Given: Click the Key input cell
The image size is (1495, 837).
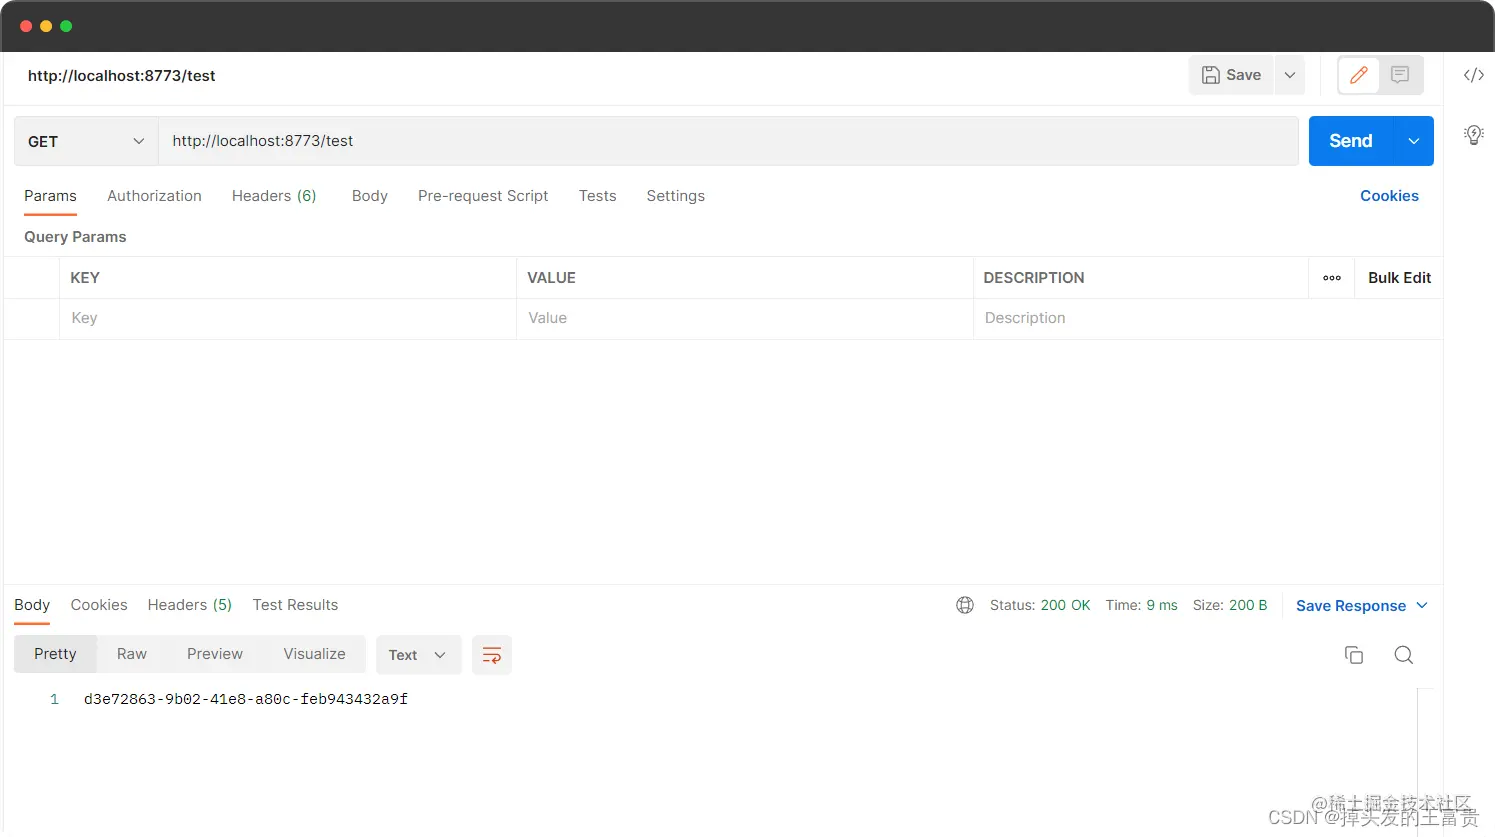Looking at the screenshot, I should (288, 318).
